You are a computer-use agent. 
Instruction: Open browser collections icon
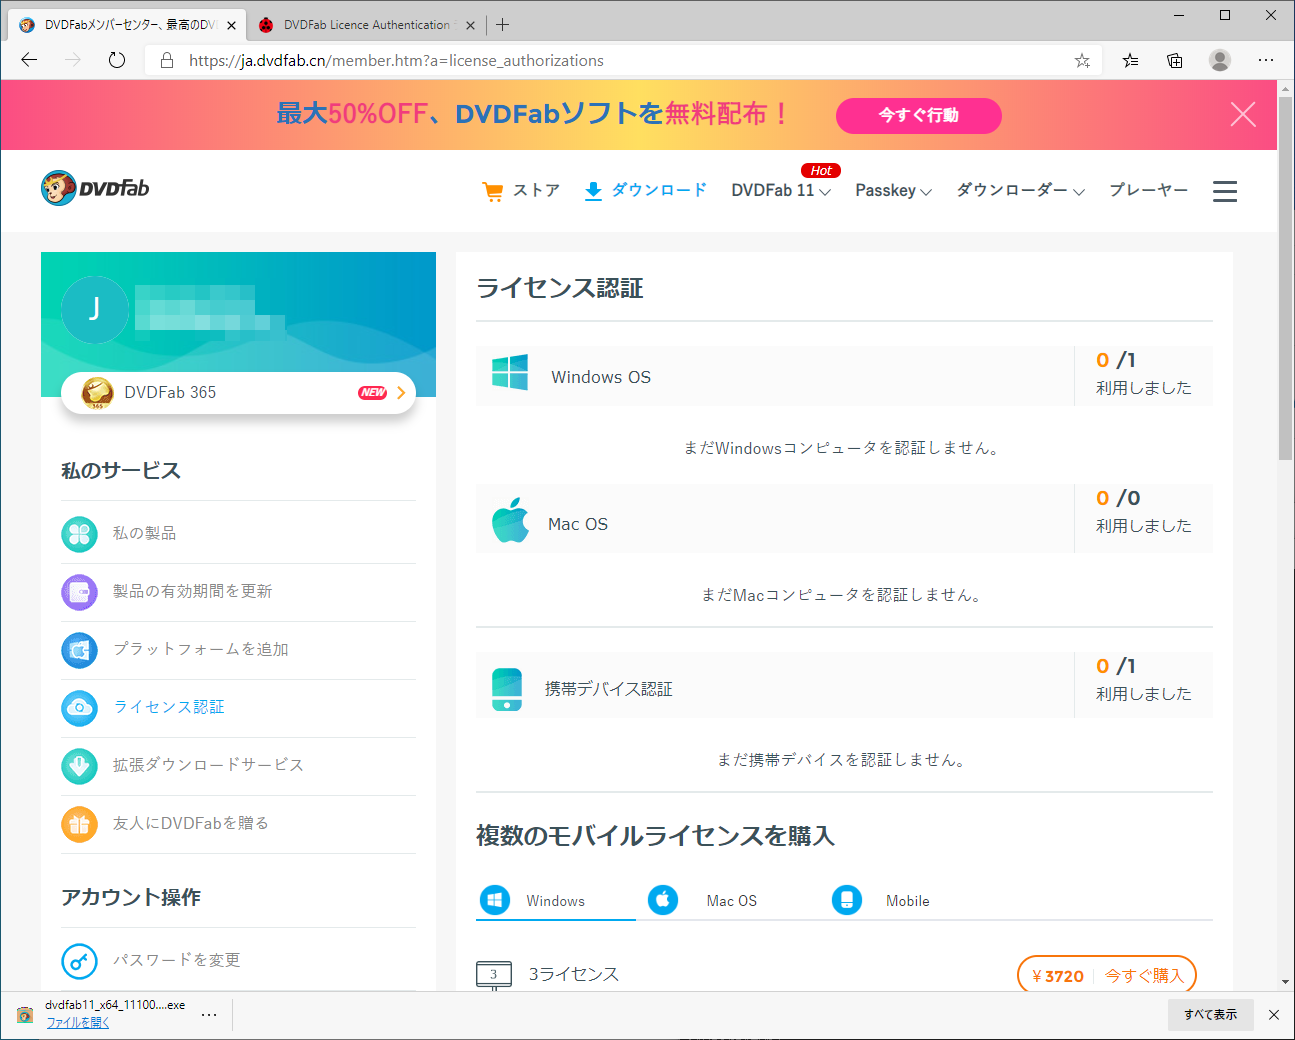[1175, 60]
